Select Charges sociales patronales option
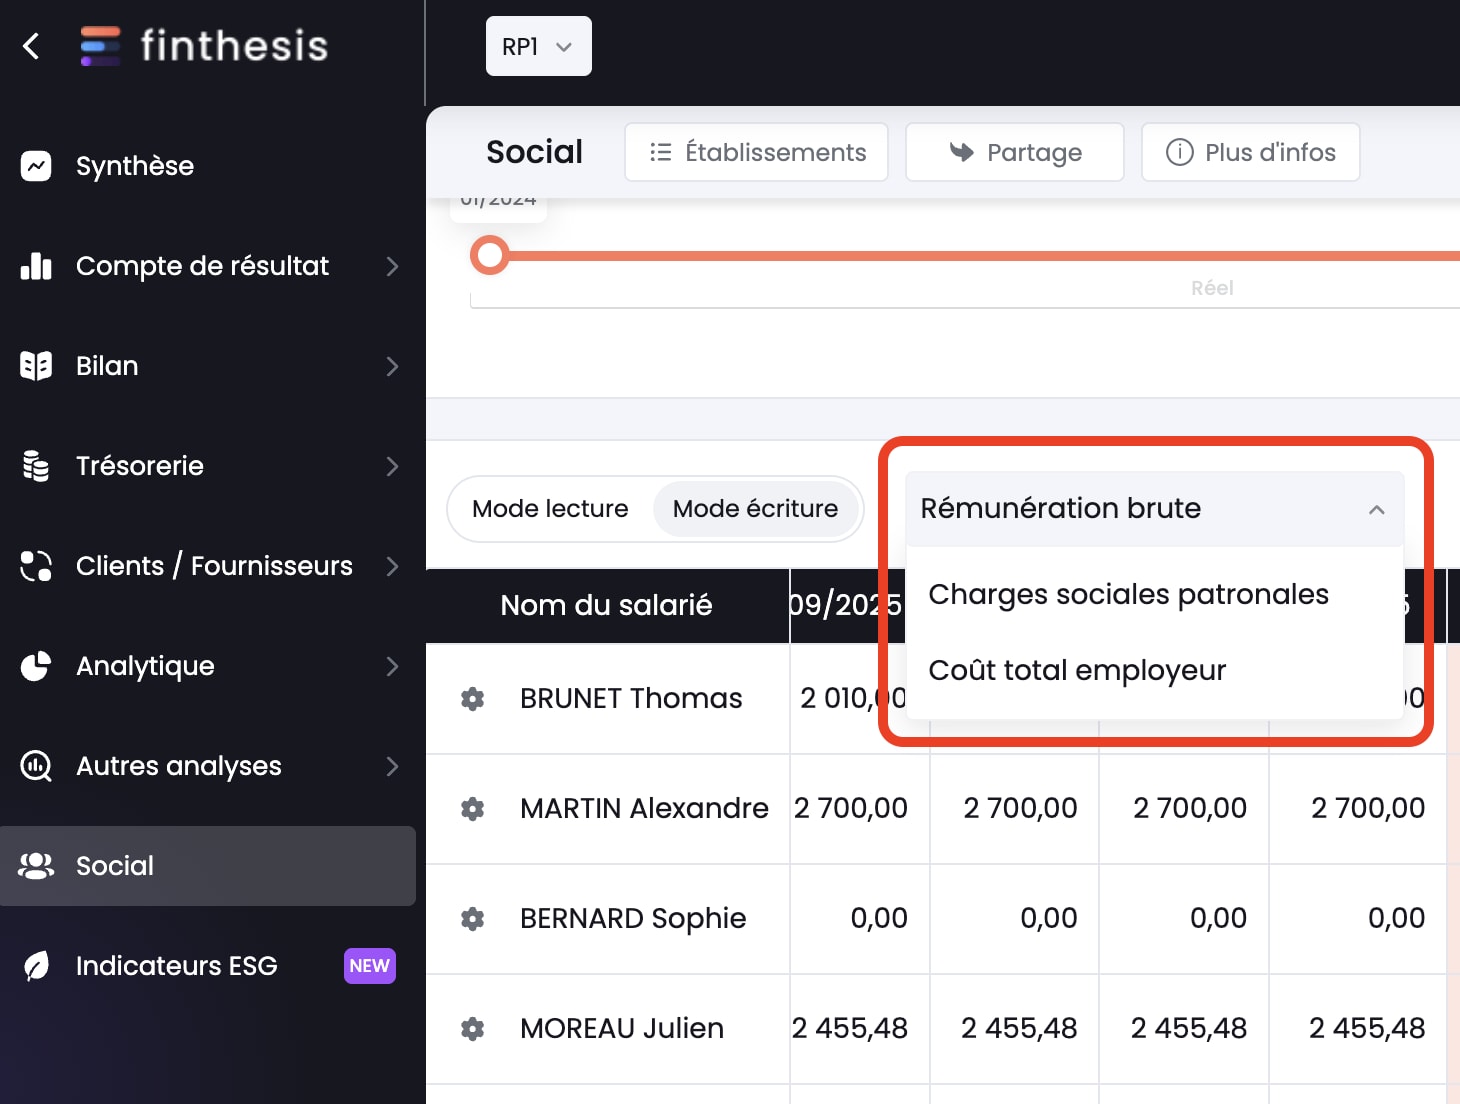 [1128, 595]
